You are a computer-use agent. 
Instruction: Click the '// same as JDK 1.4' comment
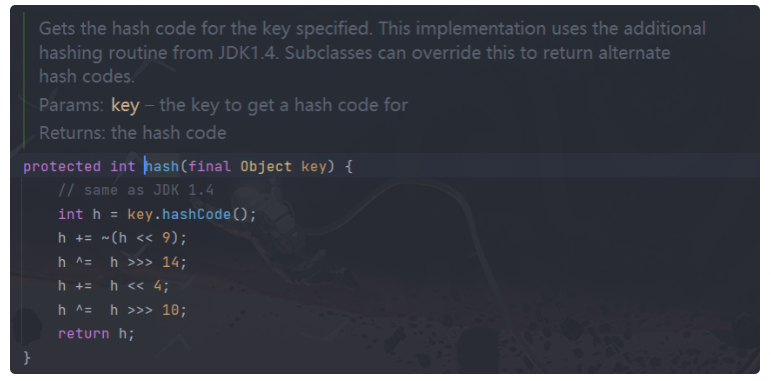click(x=136, y=190)
